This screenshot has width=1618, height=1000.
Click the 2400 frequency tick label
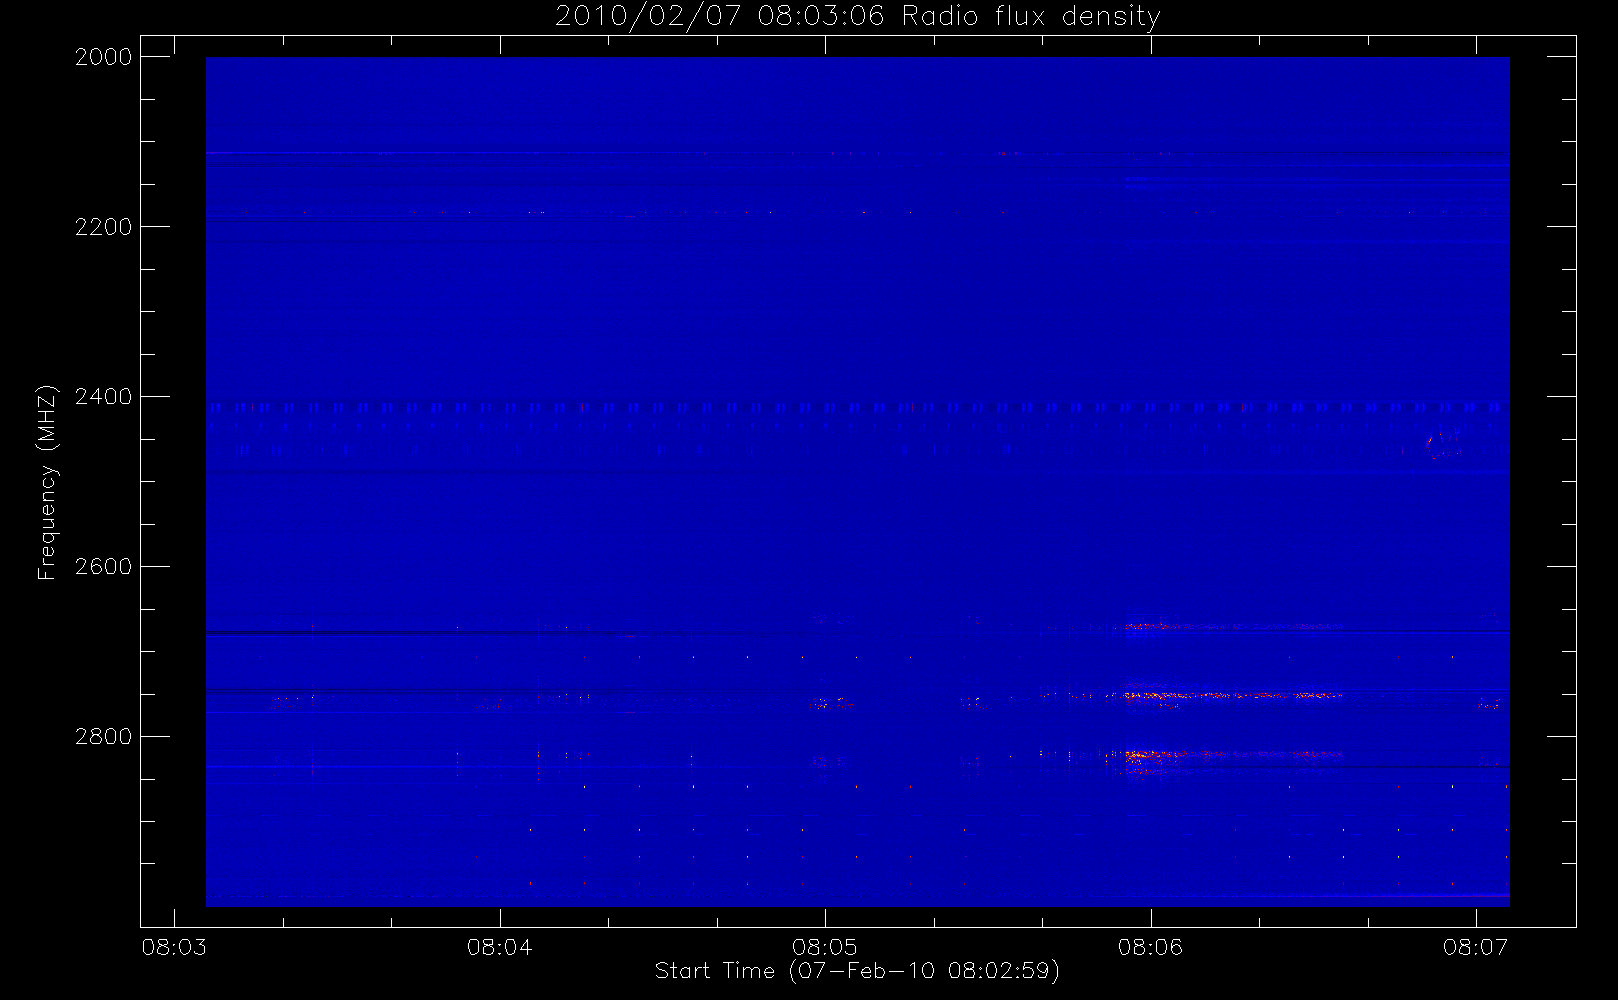tap(104, 397)
